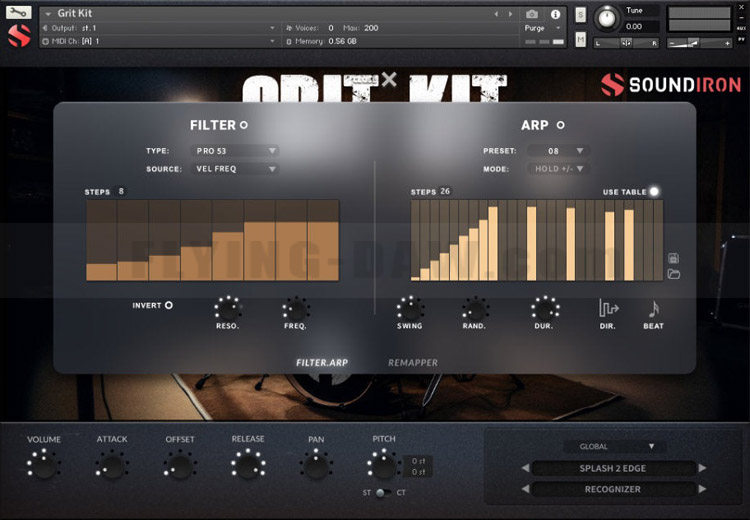Click previous arrow beside SPLASH 2 EDGE
The height and width of the screenshot is (520, 750).
coord(525,468)
